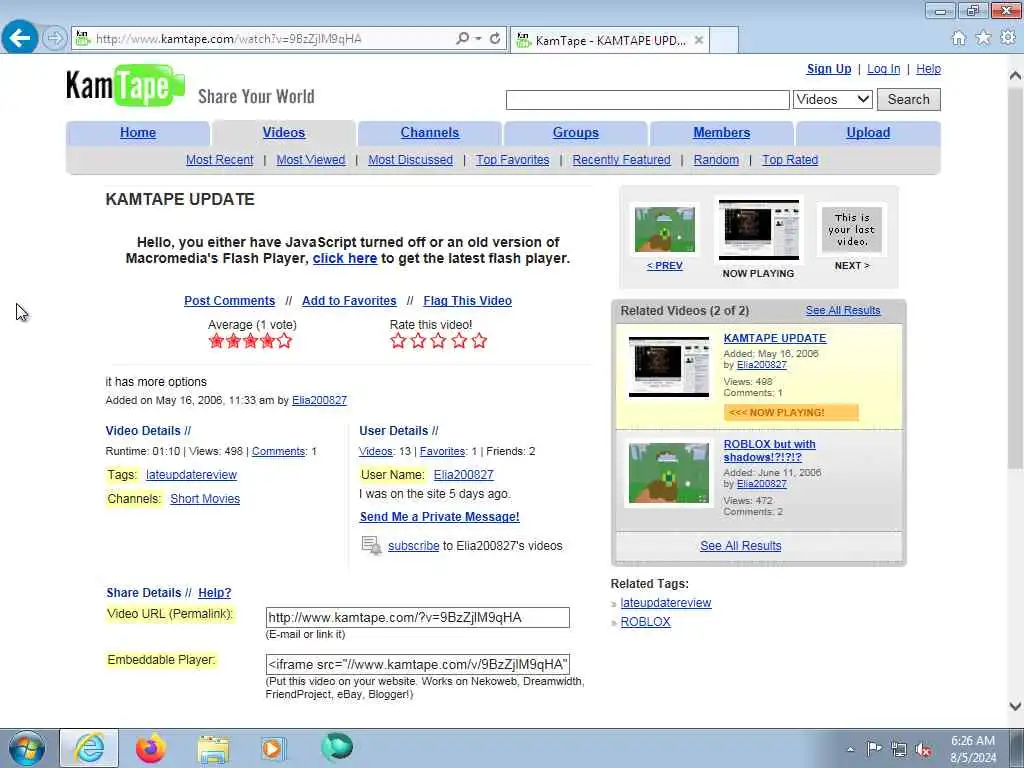Viewport: 1024px width, 768px height.
Task: Open the Help link at top right
Action: 929,69
